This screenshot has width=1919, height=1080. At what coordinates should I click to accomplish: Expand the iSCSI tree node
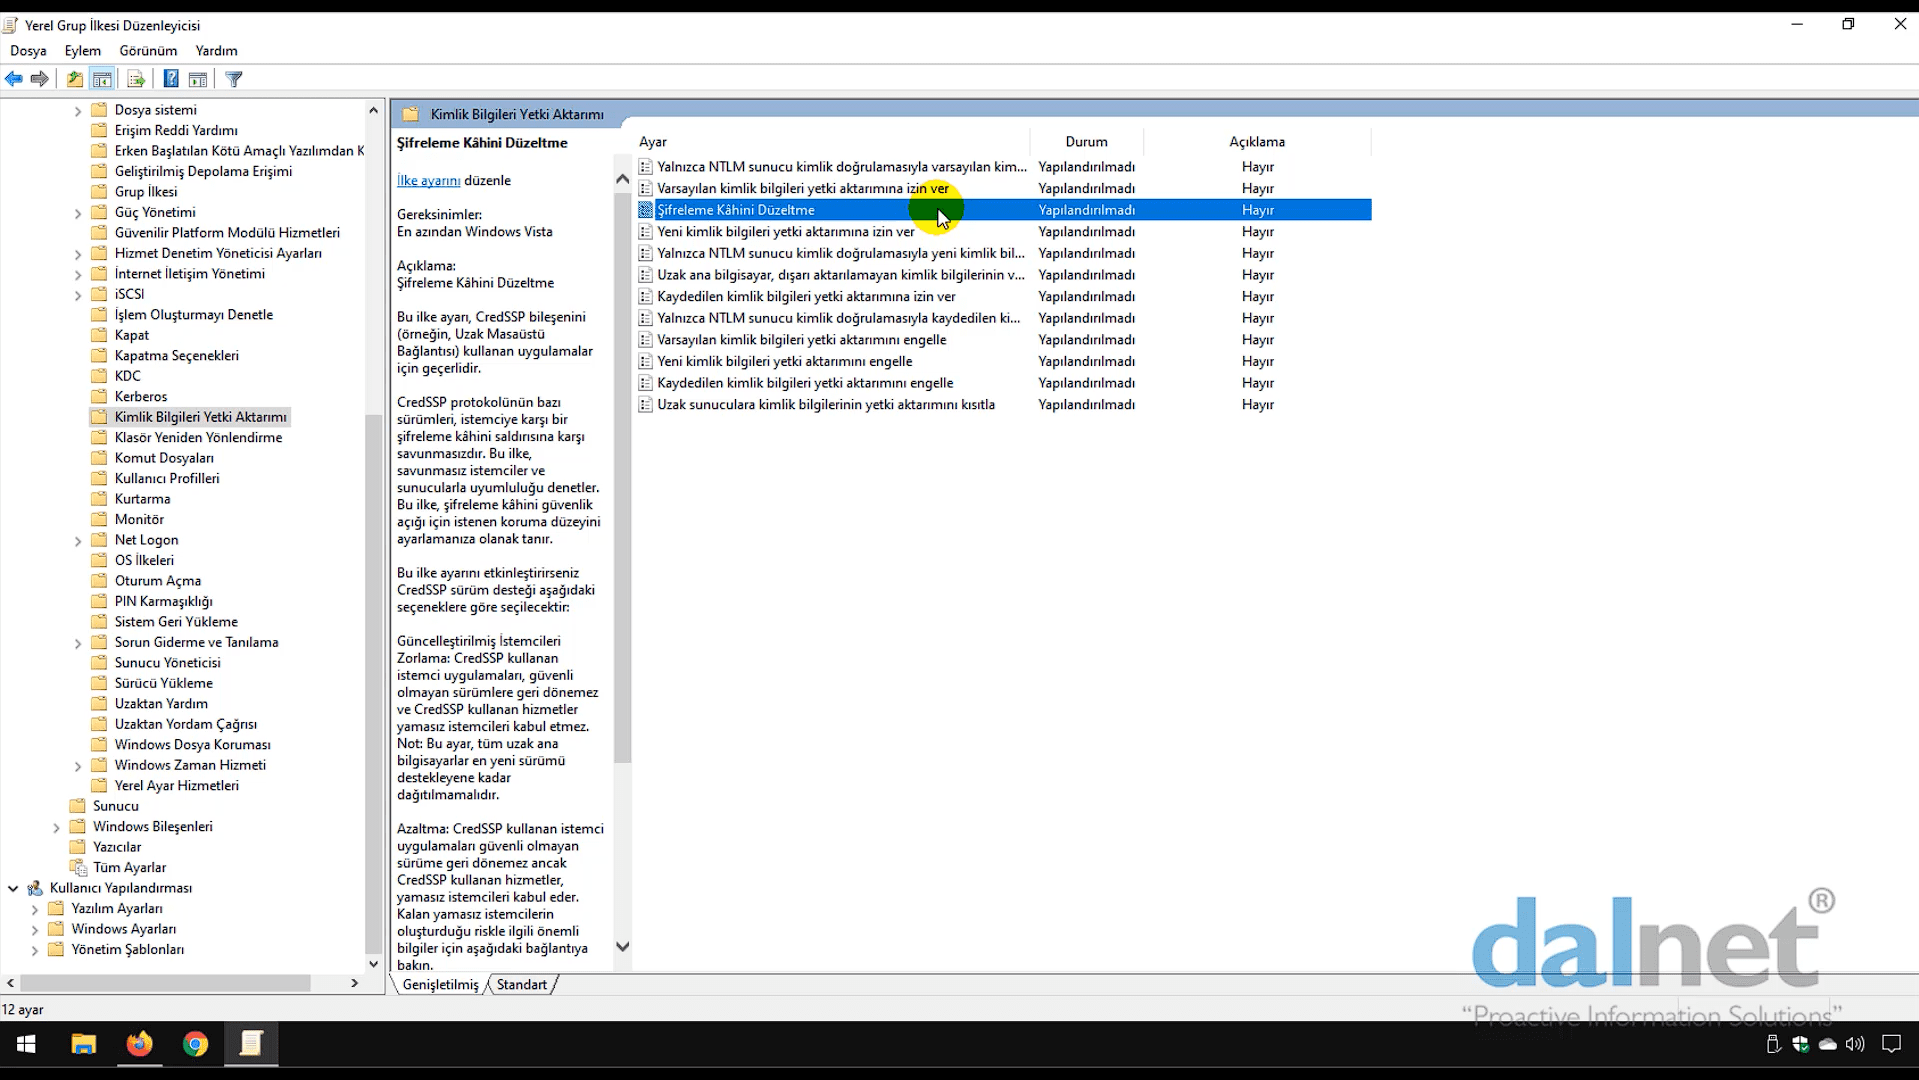[x=78, y=295]
